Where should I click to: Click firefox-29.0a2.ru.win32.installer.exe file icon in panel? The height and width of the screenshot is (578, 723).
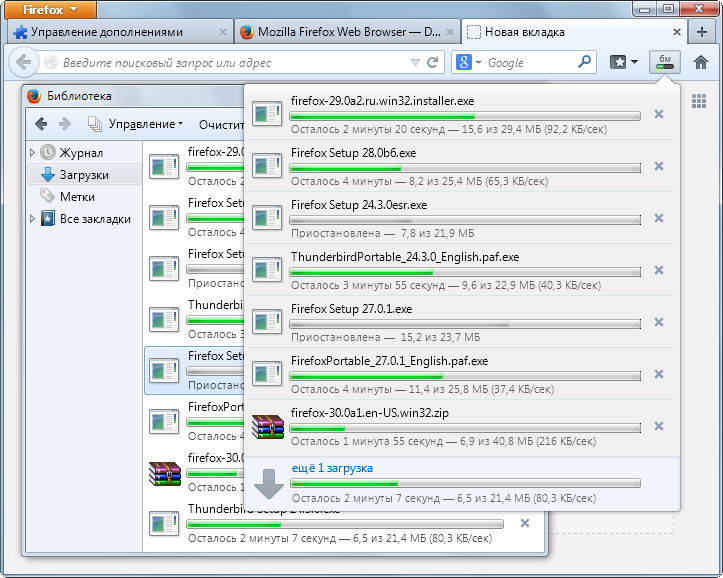[267, 113]
